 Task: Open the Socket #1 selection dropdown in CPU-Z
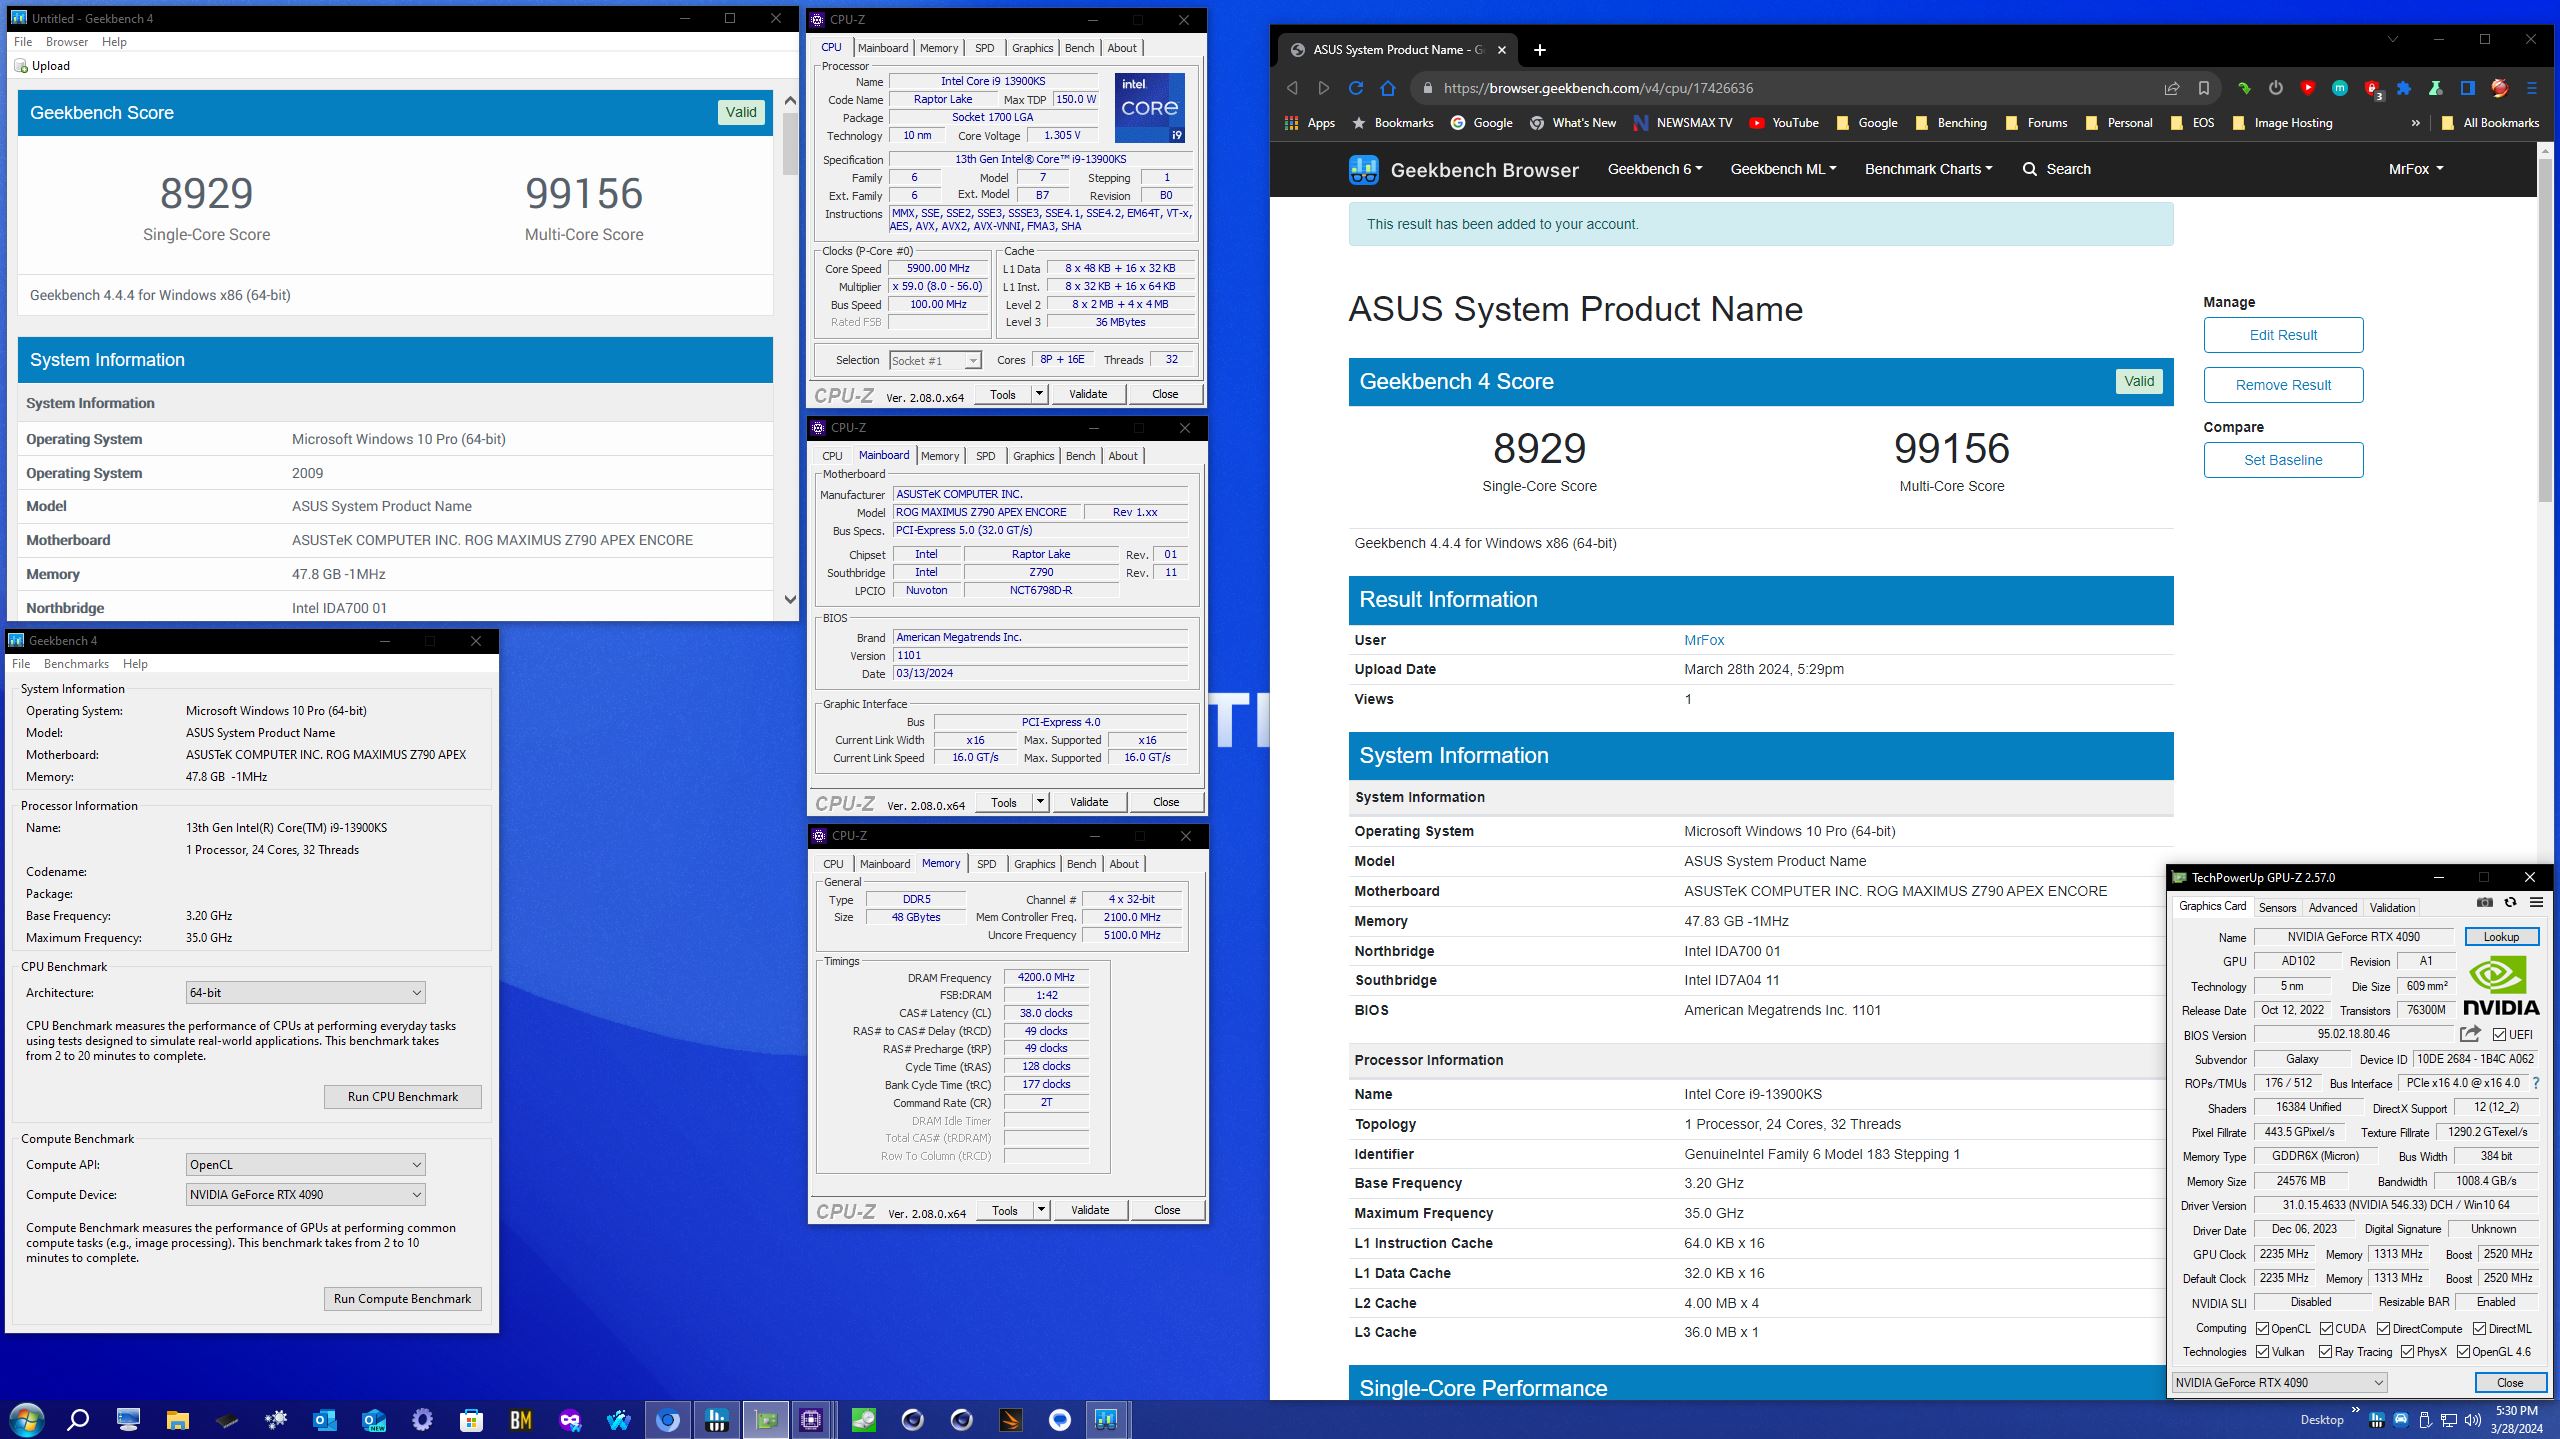936,361
